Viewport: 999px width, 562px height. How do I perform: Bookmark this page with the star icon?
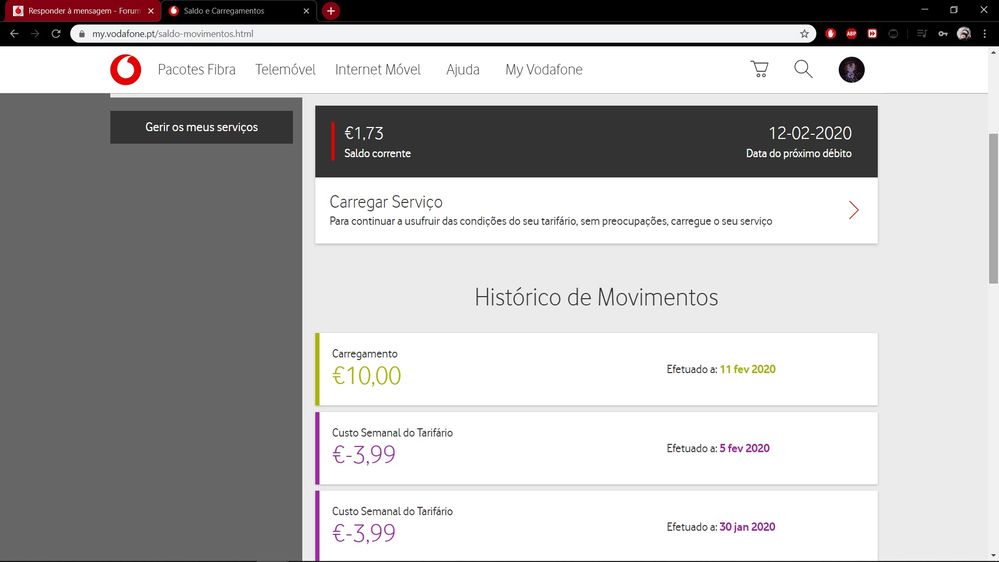804,33
